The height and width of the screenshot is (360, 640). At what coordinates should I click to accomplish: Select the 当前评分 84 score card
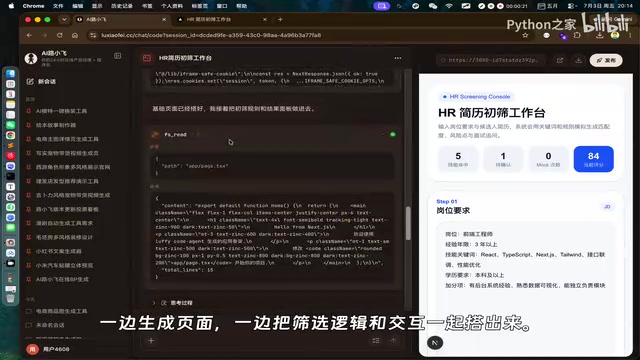pos(593,159)
